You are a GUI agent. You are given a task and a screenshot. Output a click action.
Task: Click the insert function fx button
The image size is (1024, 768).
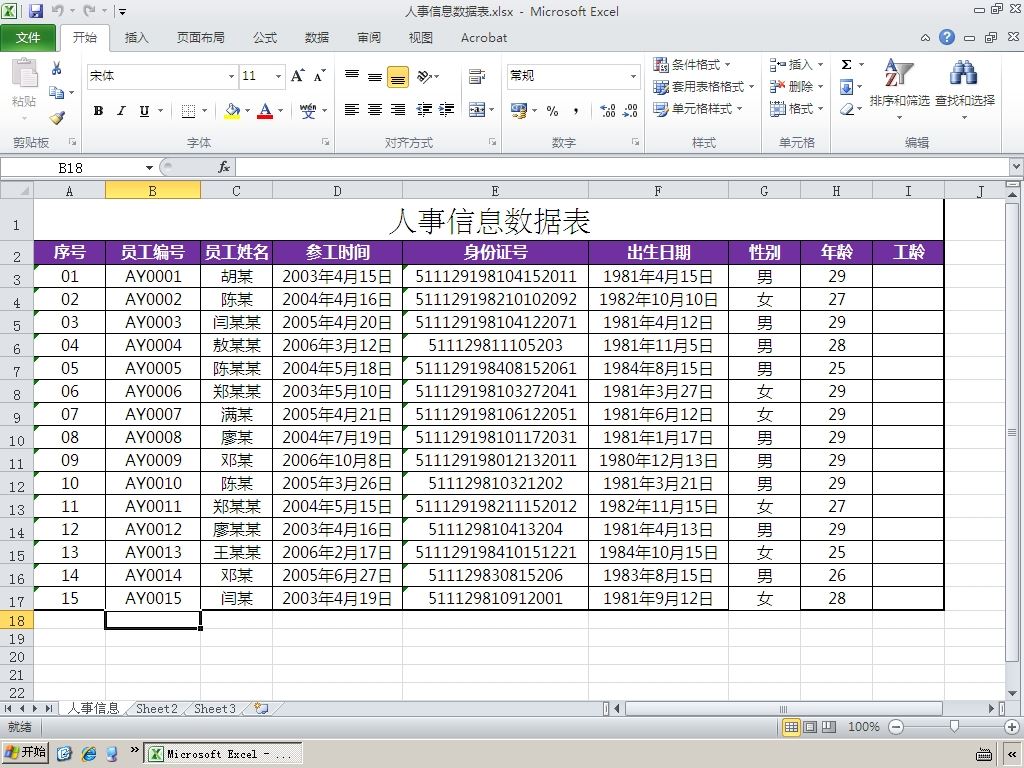pos(223,168)
